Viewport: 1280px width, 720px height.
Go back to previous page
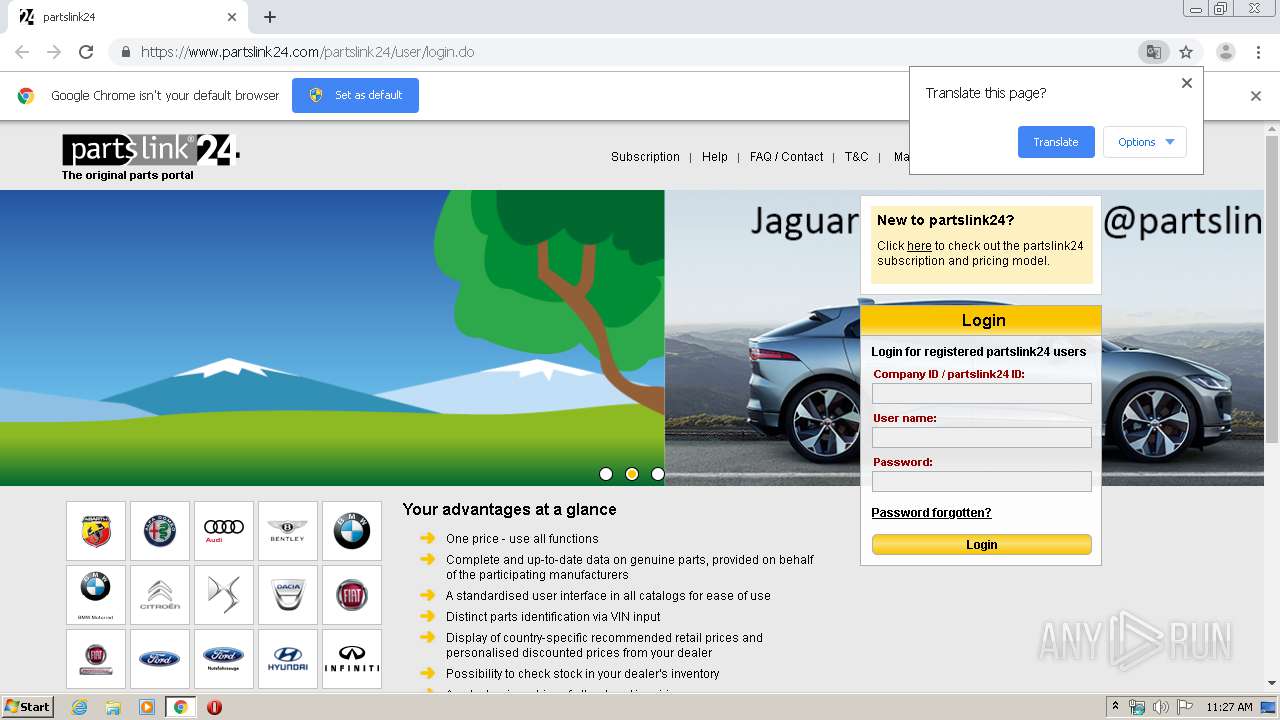(x=22, y=52)
